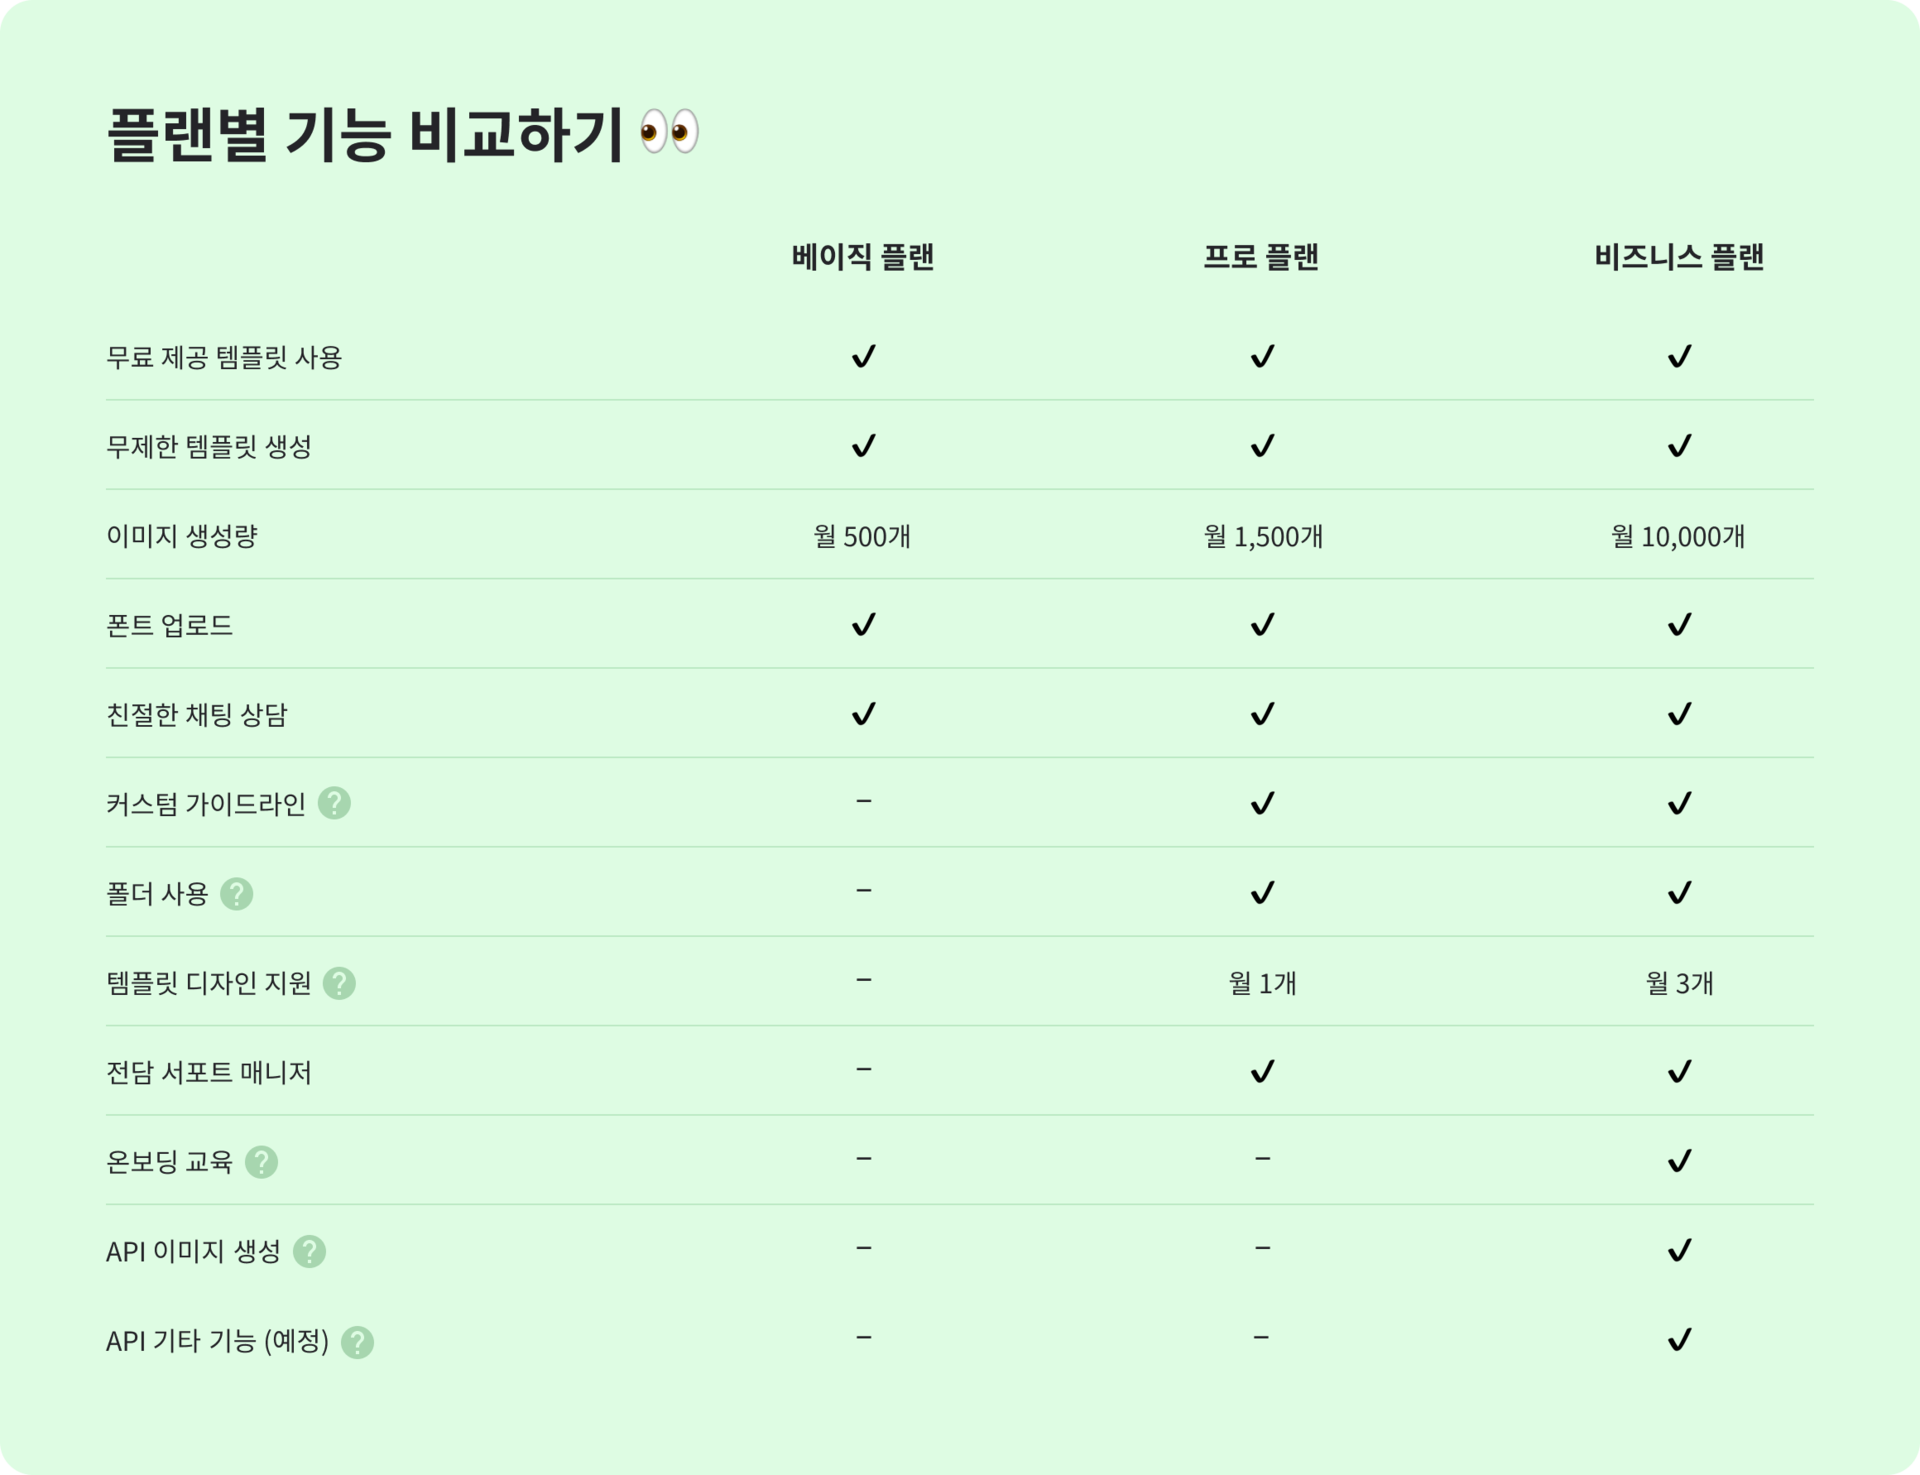Click question mark beside API 기타 기능 (예정)
The width and height of the screenshot is (1920, 1475).
pyautogui.click(x=358, y=1341)
